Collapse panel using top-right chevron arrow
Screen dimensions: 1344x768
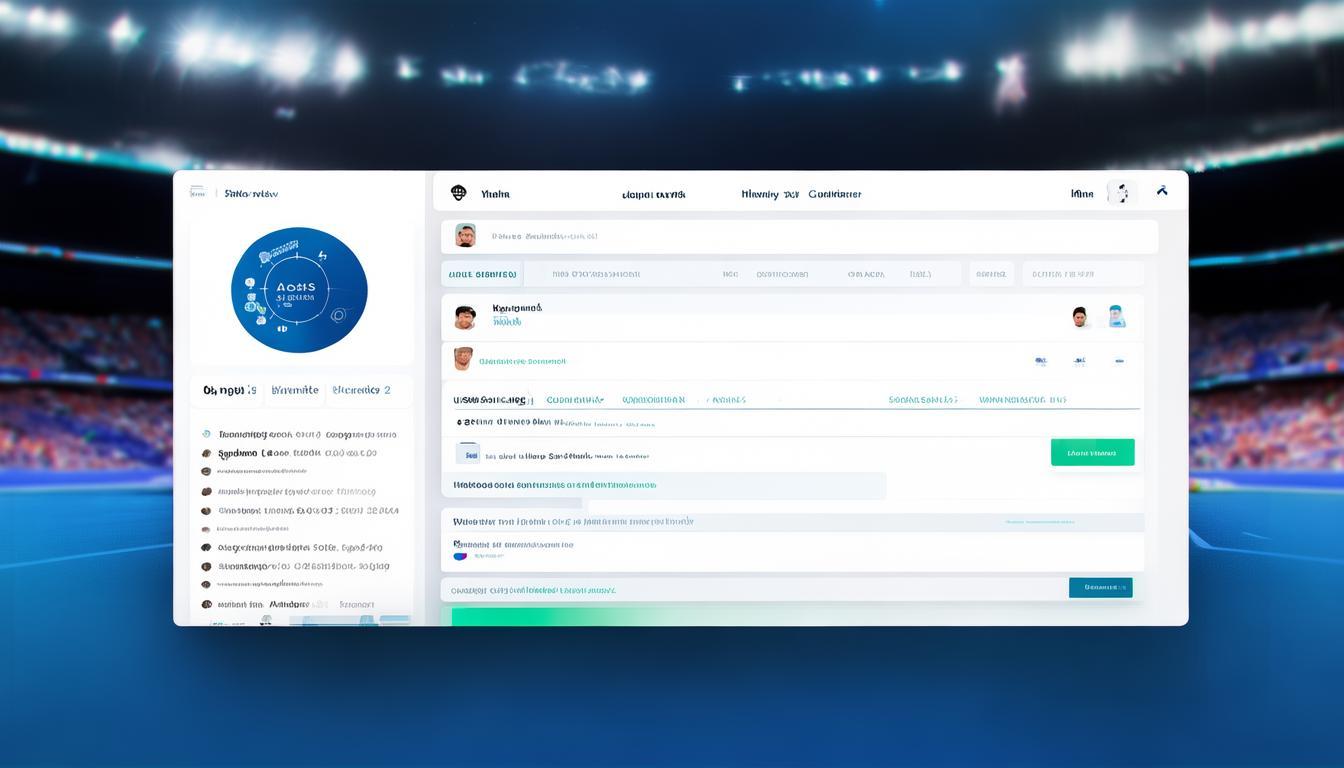(1162, 192)
